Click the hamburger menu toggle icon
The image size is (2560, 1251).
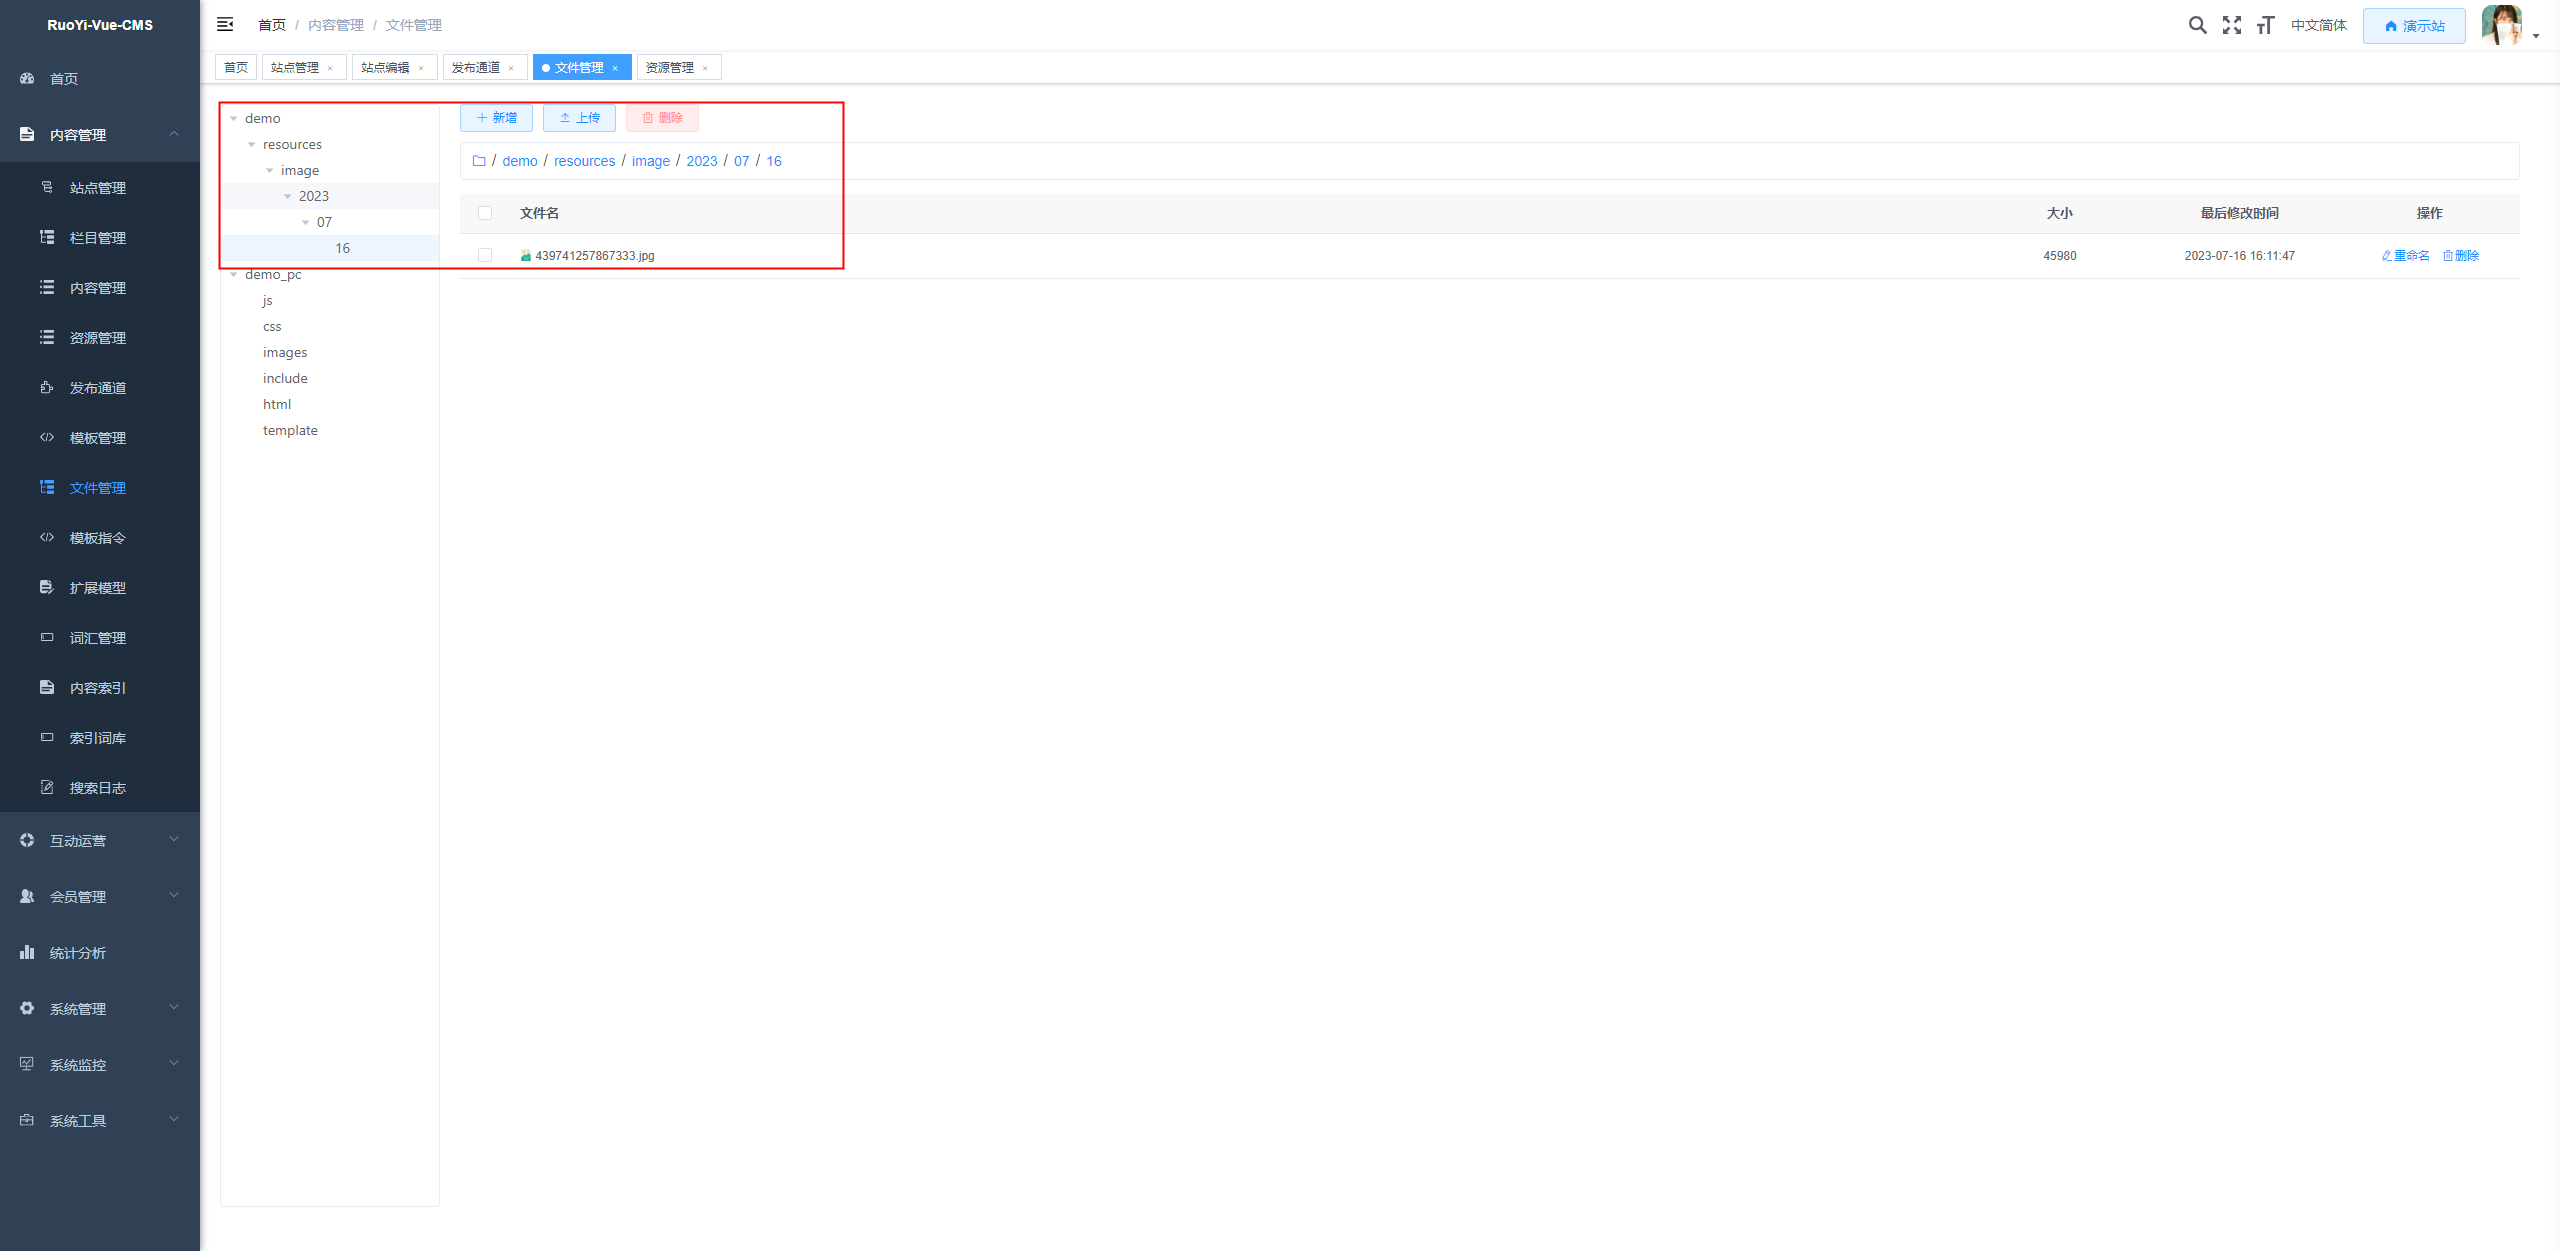pos(224,23)
